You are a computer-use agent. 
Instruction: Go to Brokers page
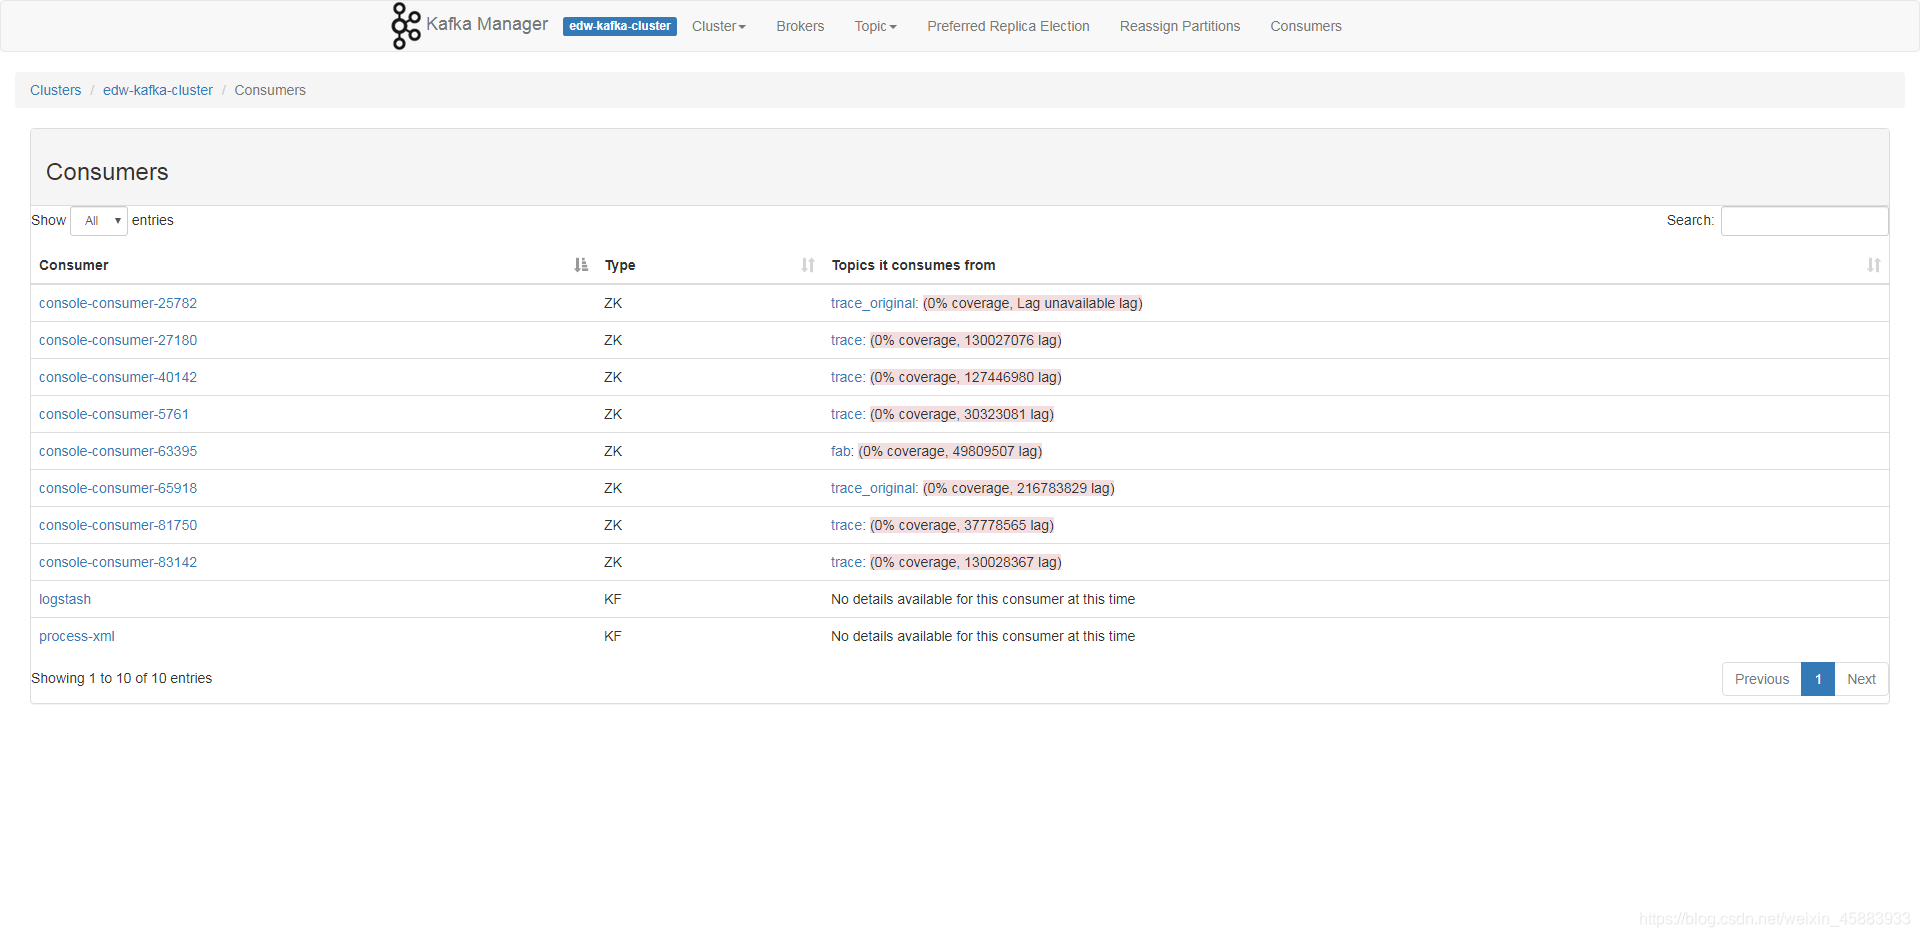pyautogui.click(x=800, y=26)
